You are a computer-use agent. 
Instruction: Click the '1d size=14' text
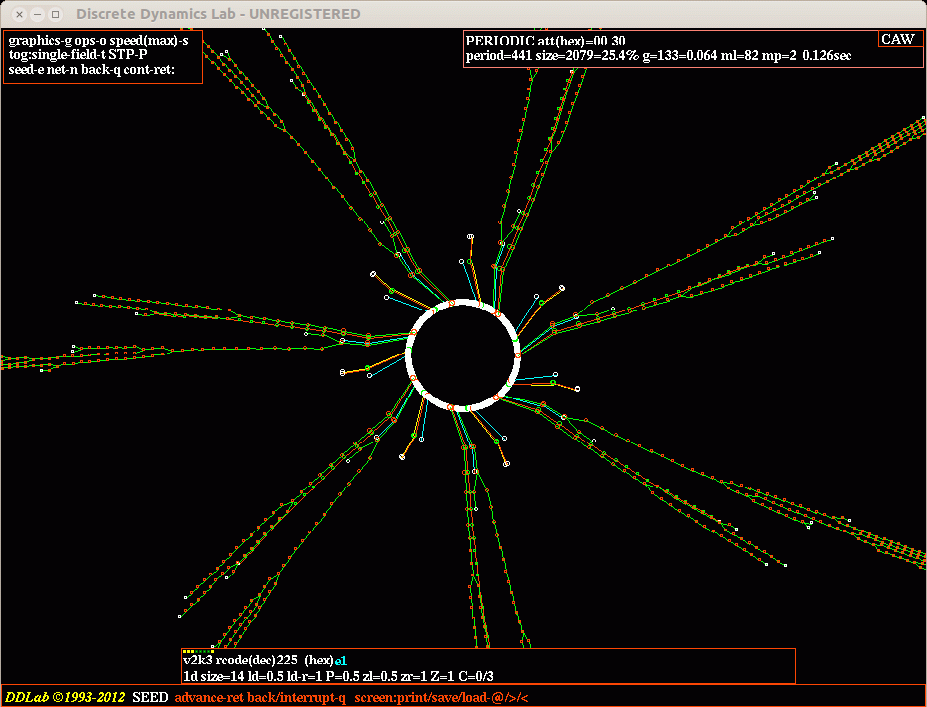pyautogui.click(x=213, y=675)
